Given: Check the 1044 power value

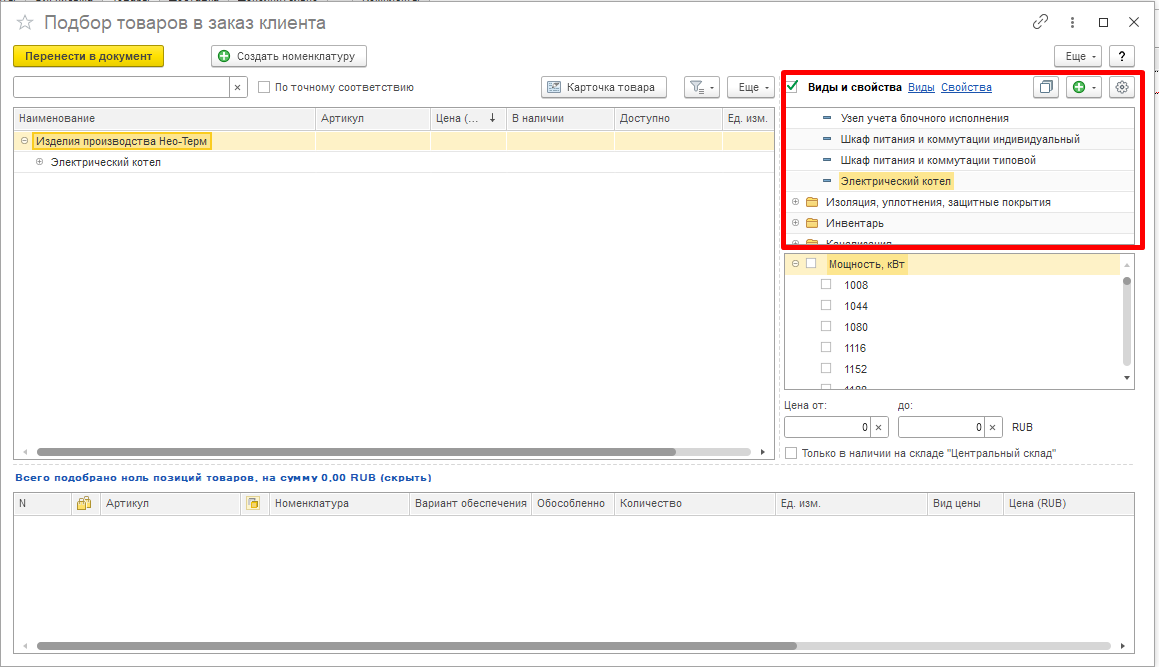Looking at the screenshot, I should (826, 305).
